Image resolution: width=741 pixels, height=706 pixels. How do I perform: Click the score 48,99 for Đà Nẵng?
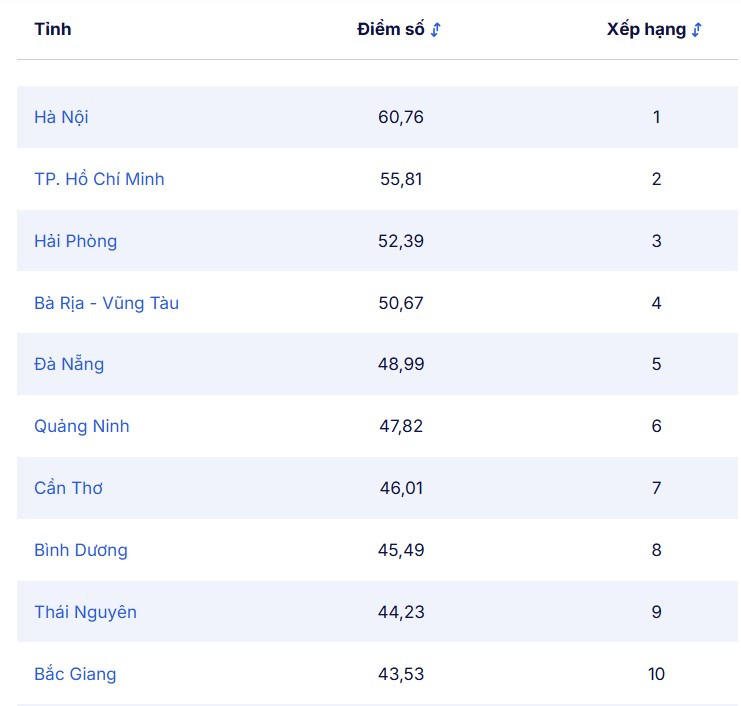coord(401,364)
